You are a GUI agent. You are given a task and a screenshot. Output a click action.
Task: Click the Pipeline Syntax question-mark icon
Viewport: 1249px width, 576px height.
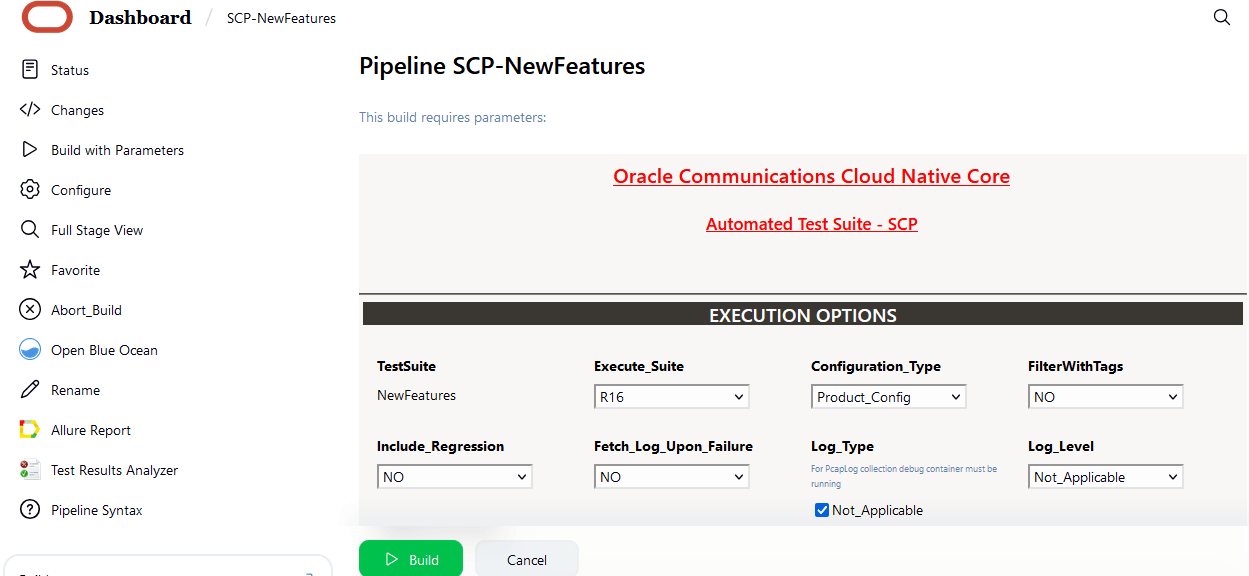30,510
